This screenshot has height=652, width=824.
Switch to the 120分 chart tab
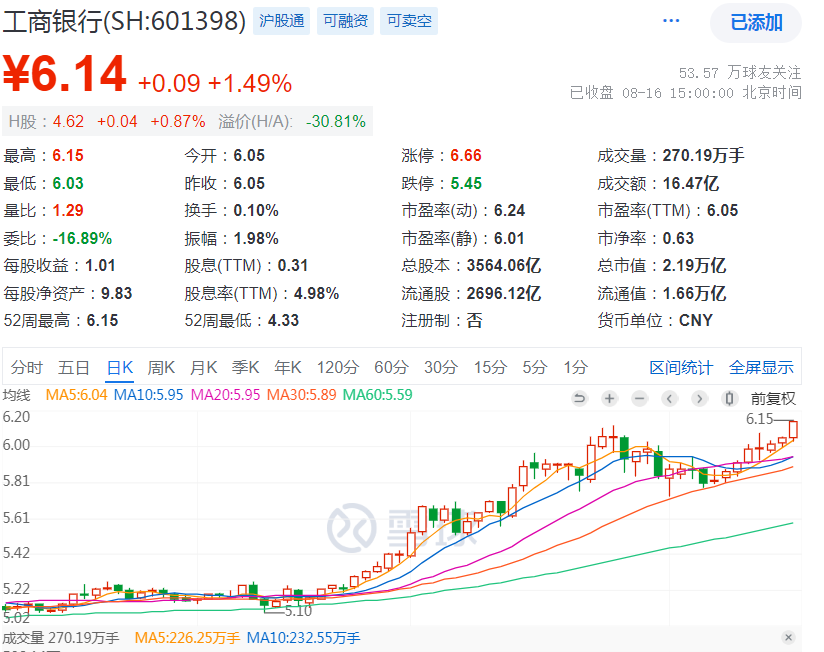337,367
